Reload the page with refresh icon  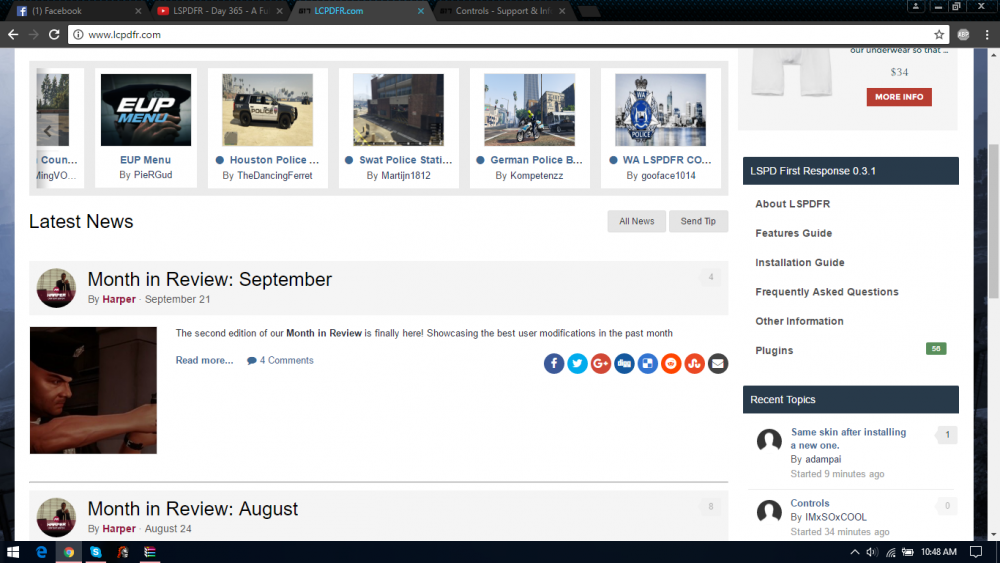tap(54, 34)
